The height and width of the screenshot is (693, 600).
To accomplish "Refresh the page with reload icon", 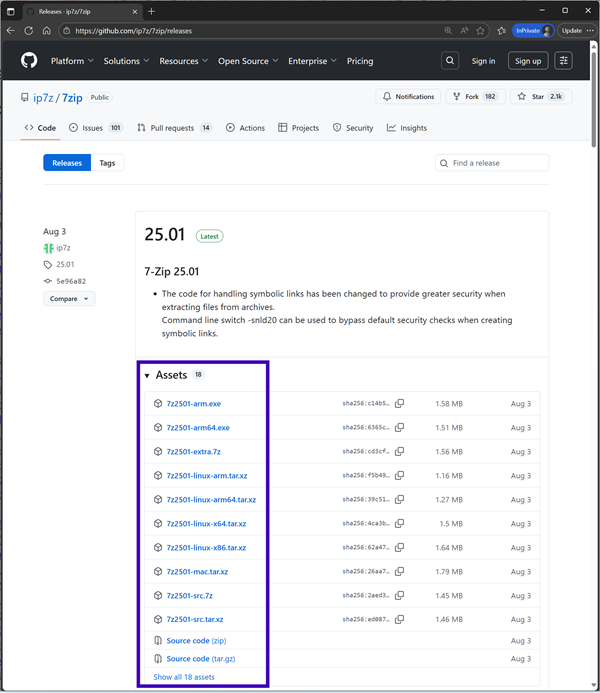I will tap(29, 30).
